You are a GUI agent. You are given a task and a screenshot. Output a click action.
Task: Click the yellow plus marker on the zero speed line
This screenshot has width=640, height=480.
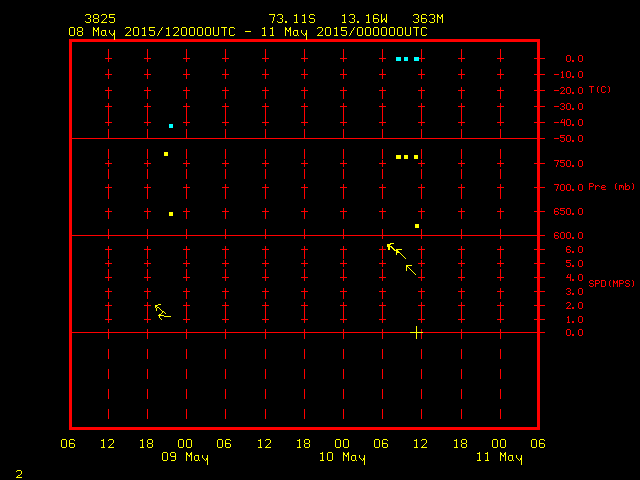417,332
